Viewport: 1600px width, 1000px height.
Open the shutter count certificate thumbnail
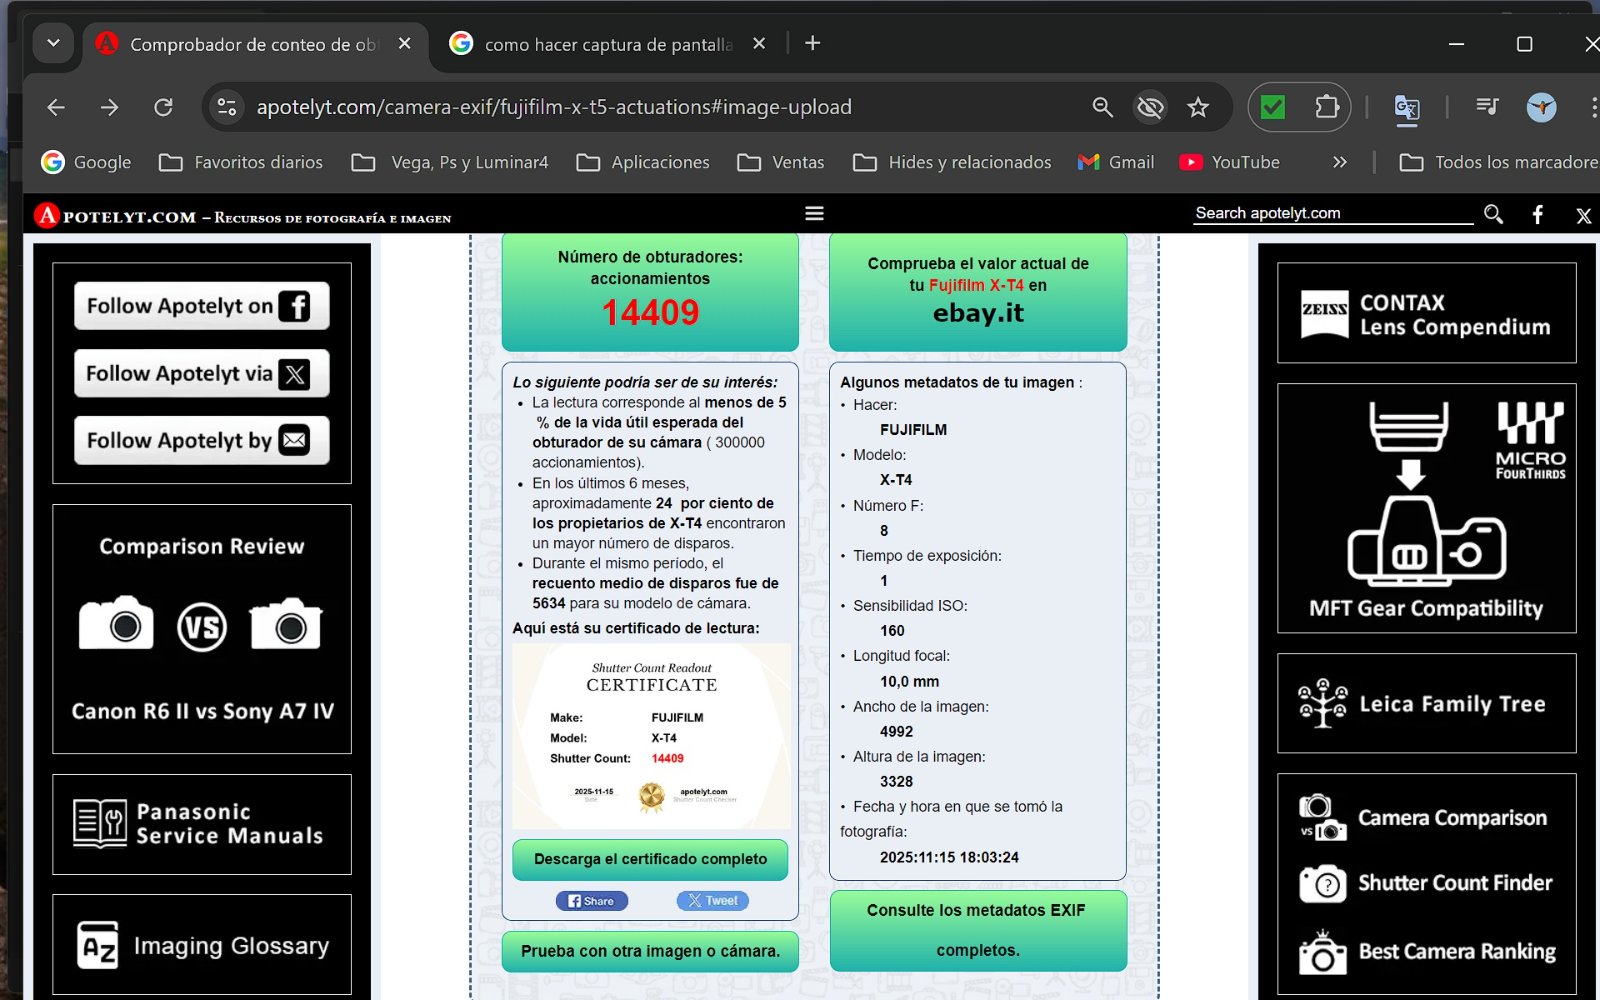[x=651, y=736]
